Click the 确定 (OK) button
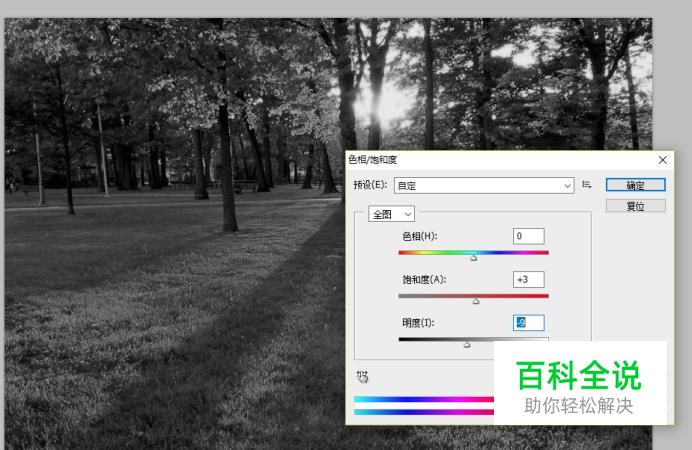Image resolution: width=692 pixels, height=450 pixels. coord(636,185)
